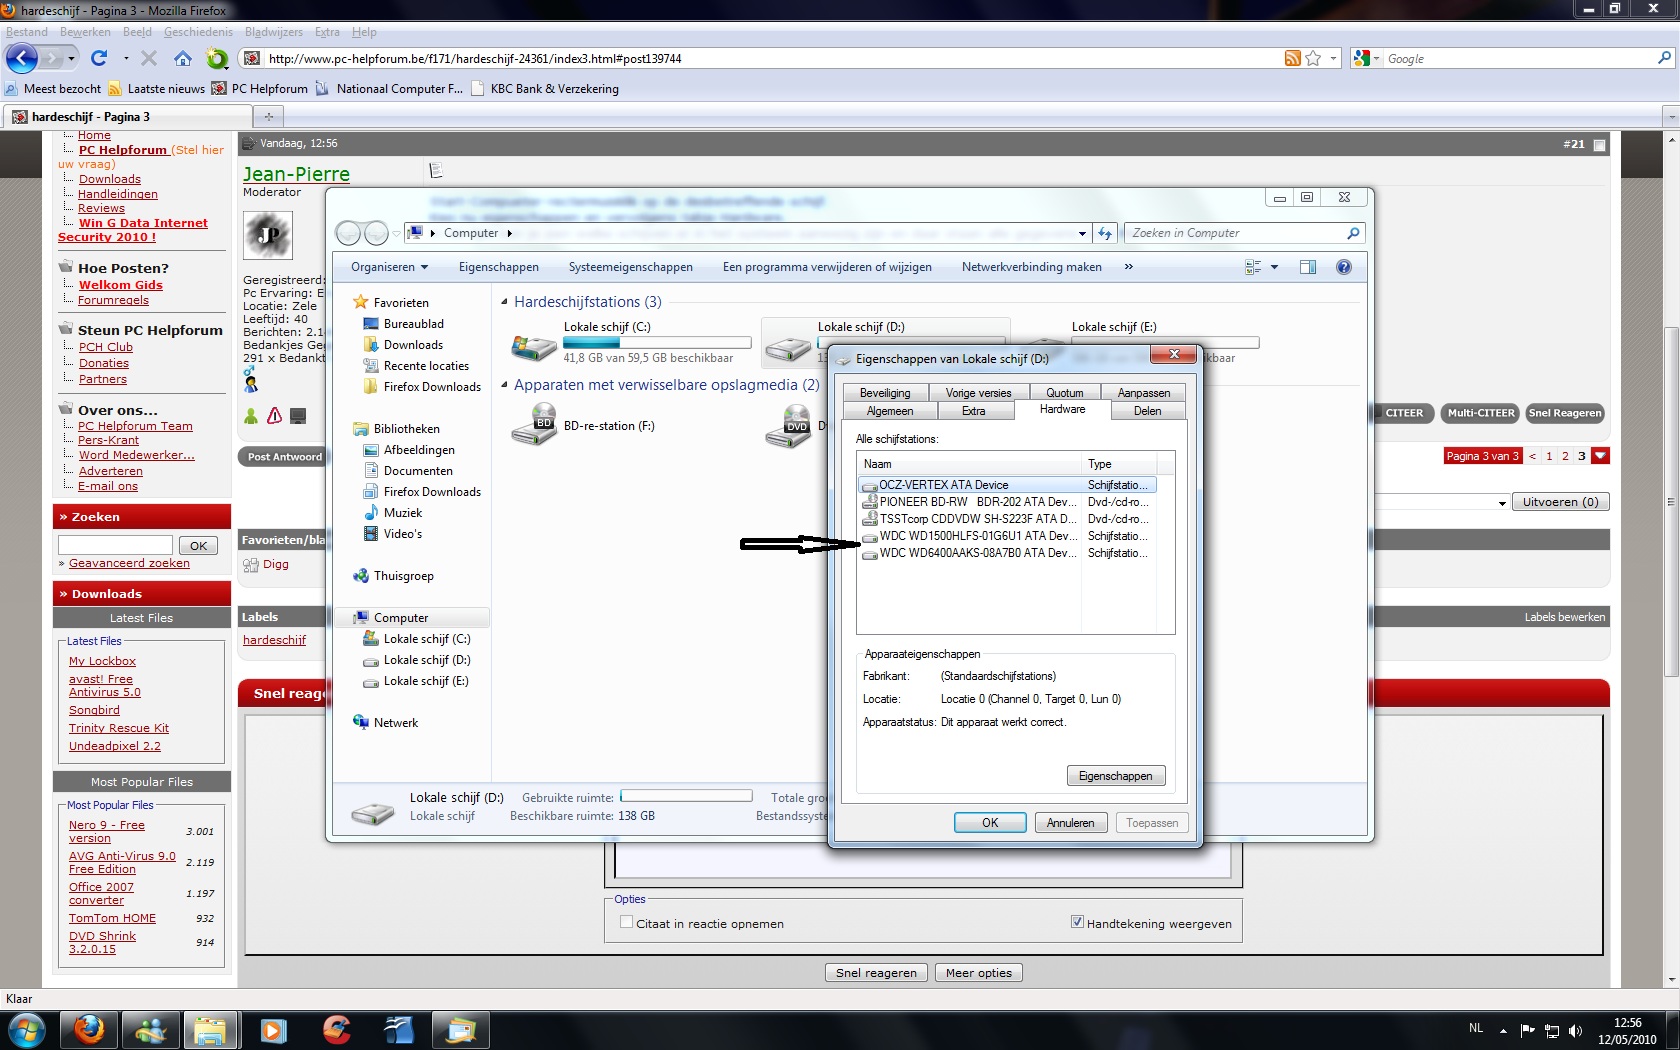Bookmark page with the star icon
Image resolution: width=1680 pixels, height=1050 pixels.
click(x=1313, y=59)
